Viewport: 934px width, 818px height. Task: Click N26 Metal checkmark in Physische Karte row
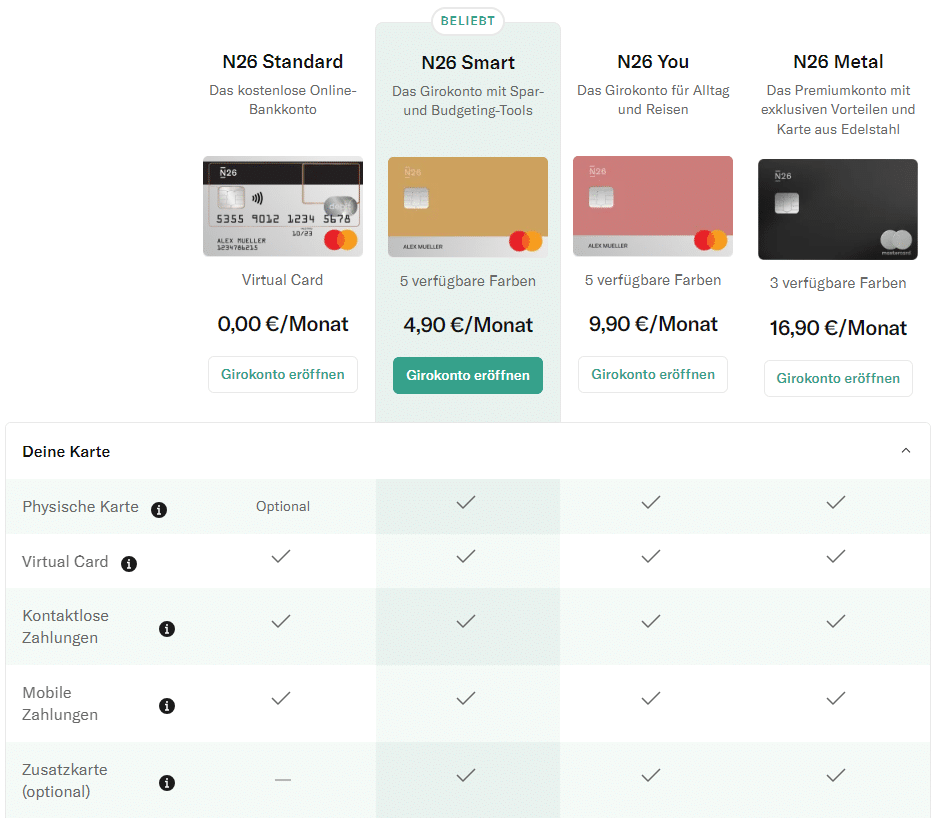point(836,502)
